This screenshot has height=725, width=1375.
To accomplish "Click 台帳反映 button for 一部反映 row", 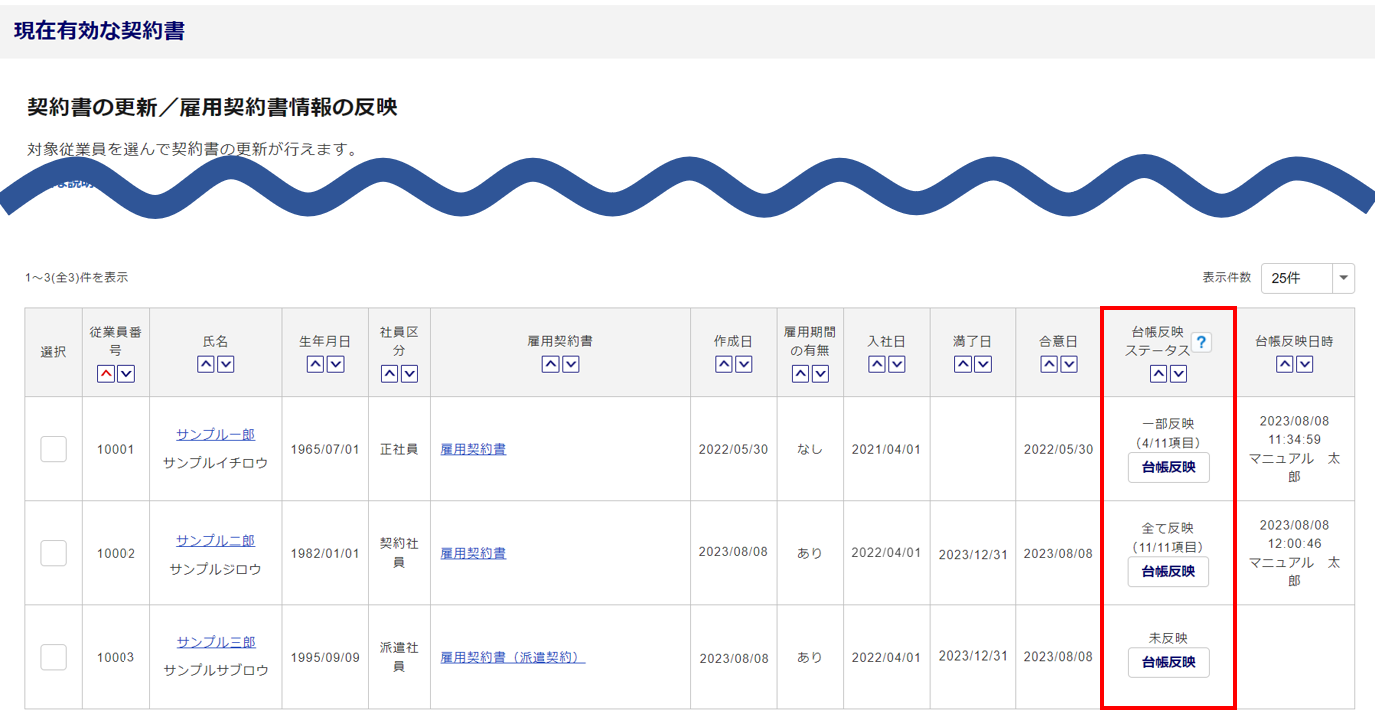I will pos(1168,467).
